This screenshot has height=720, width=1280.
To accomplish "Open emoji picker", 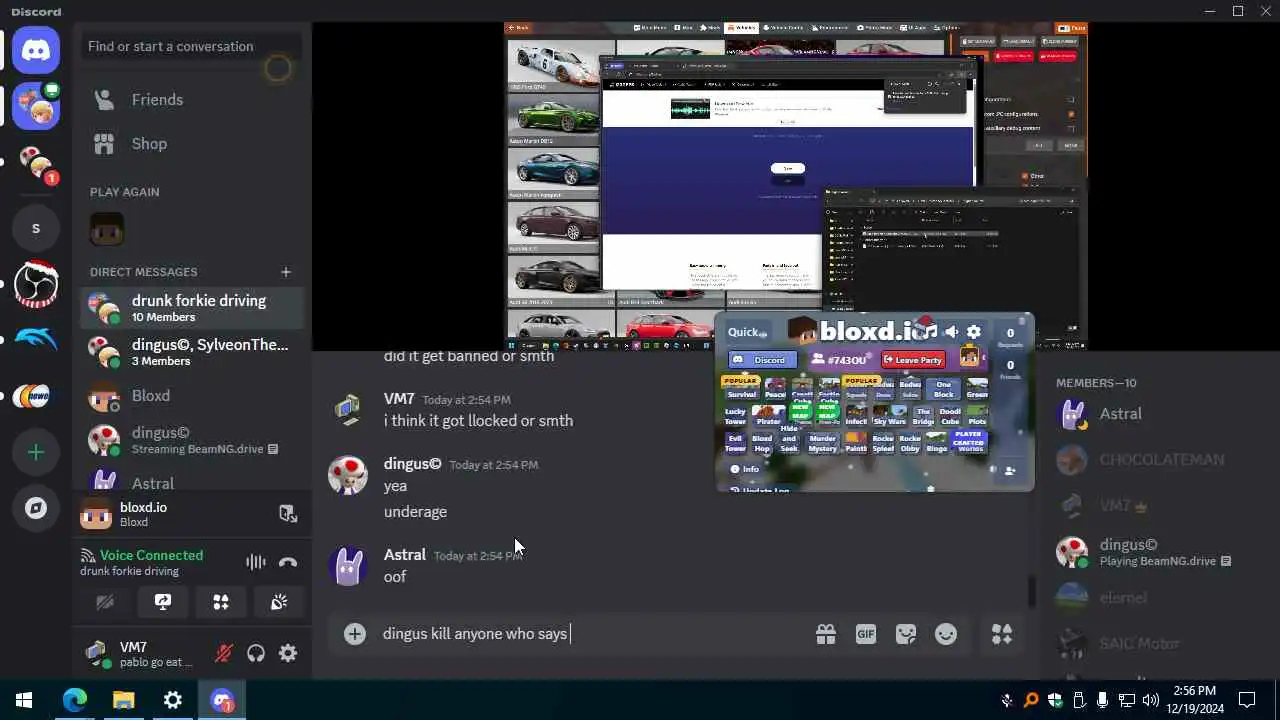I will pos(946,634).
